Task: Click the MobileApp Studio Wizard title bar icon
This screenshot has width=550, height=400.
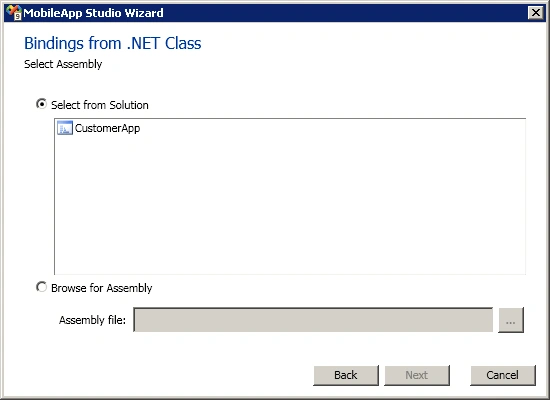Action: (x=14, y=13)
